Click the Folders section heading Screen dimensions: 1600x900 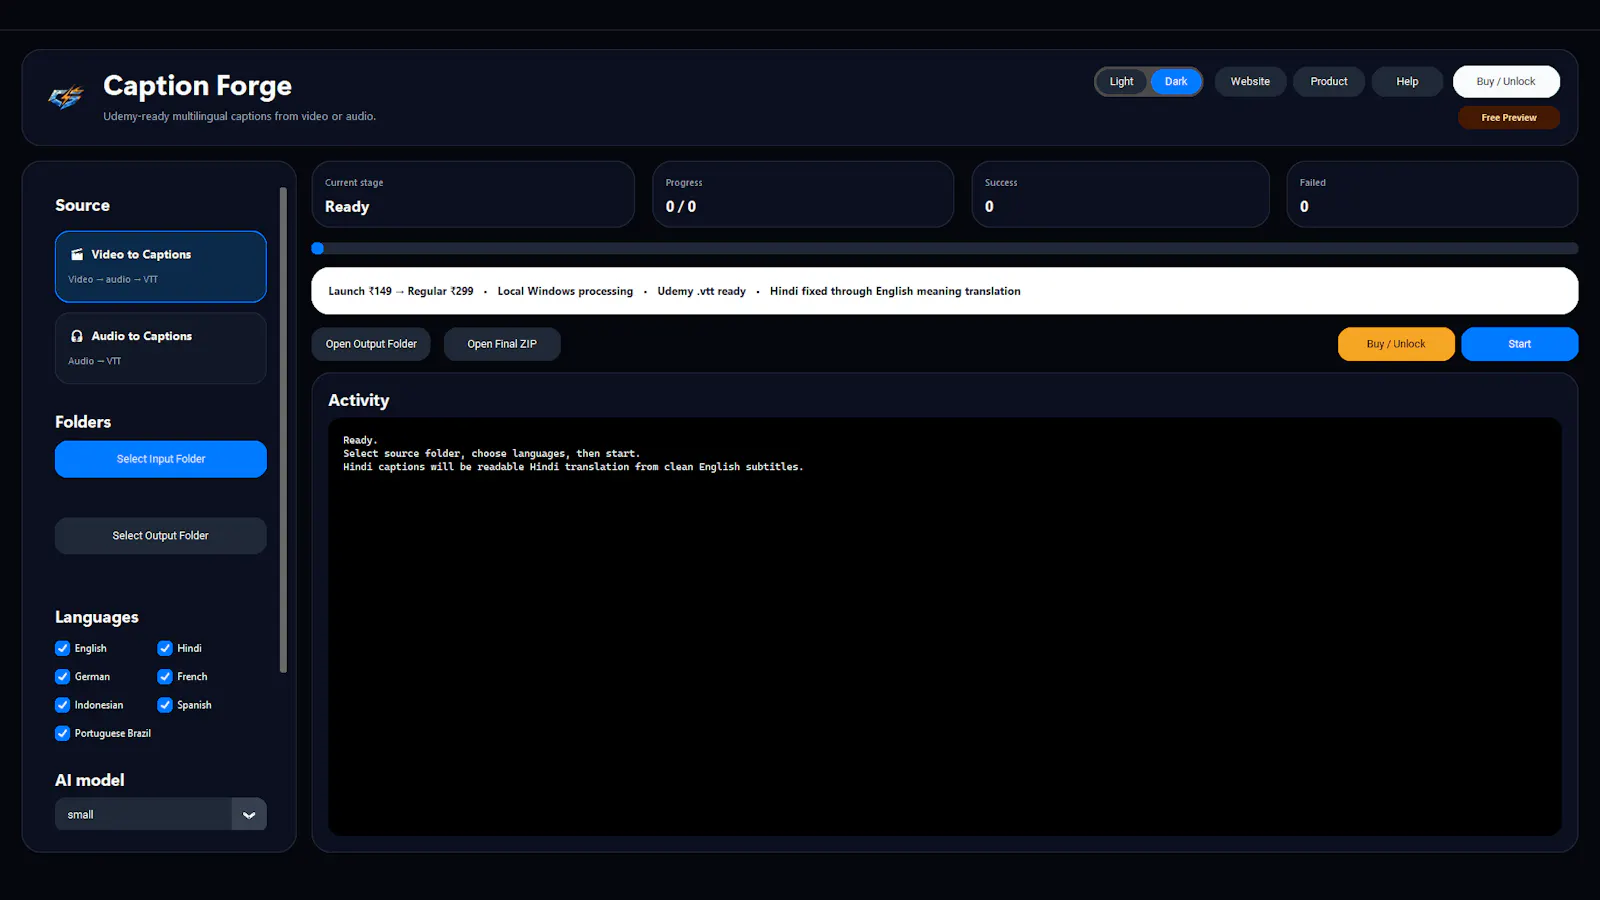[x=83, y=422]
